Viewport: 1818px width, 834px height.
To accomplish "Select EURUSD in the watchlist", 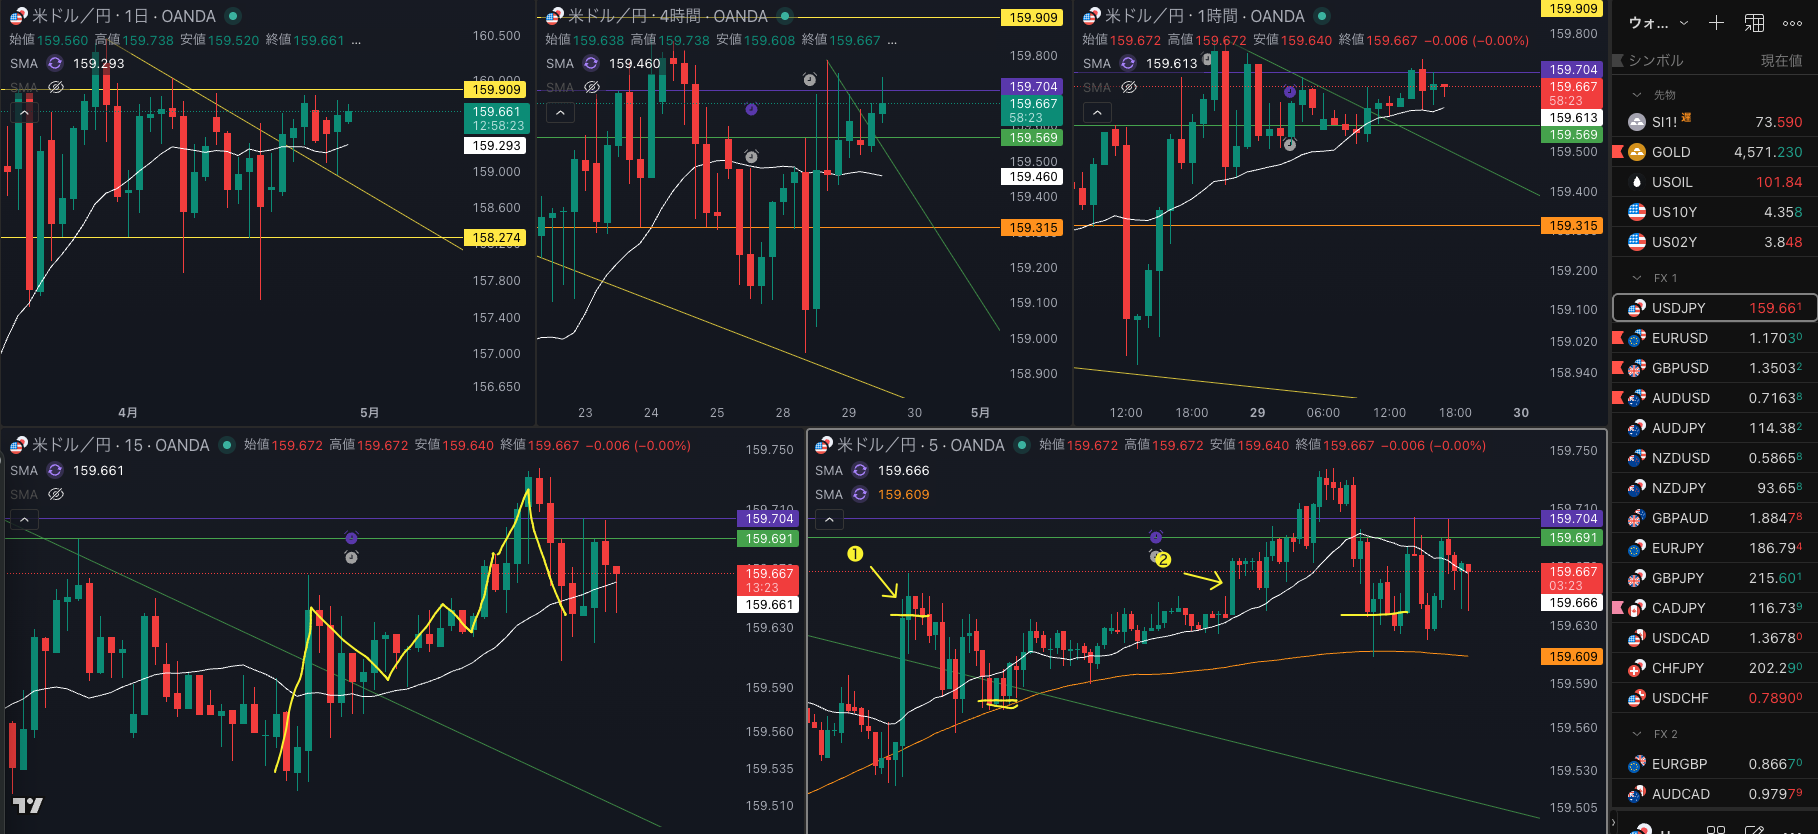I will coord(1680,338).
